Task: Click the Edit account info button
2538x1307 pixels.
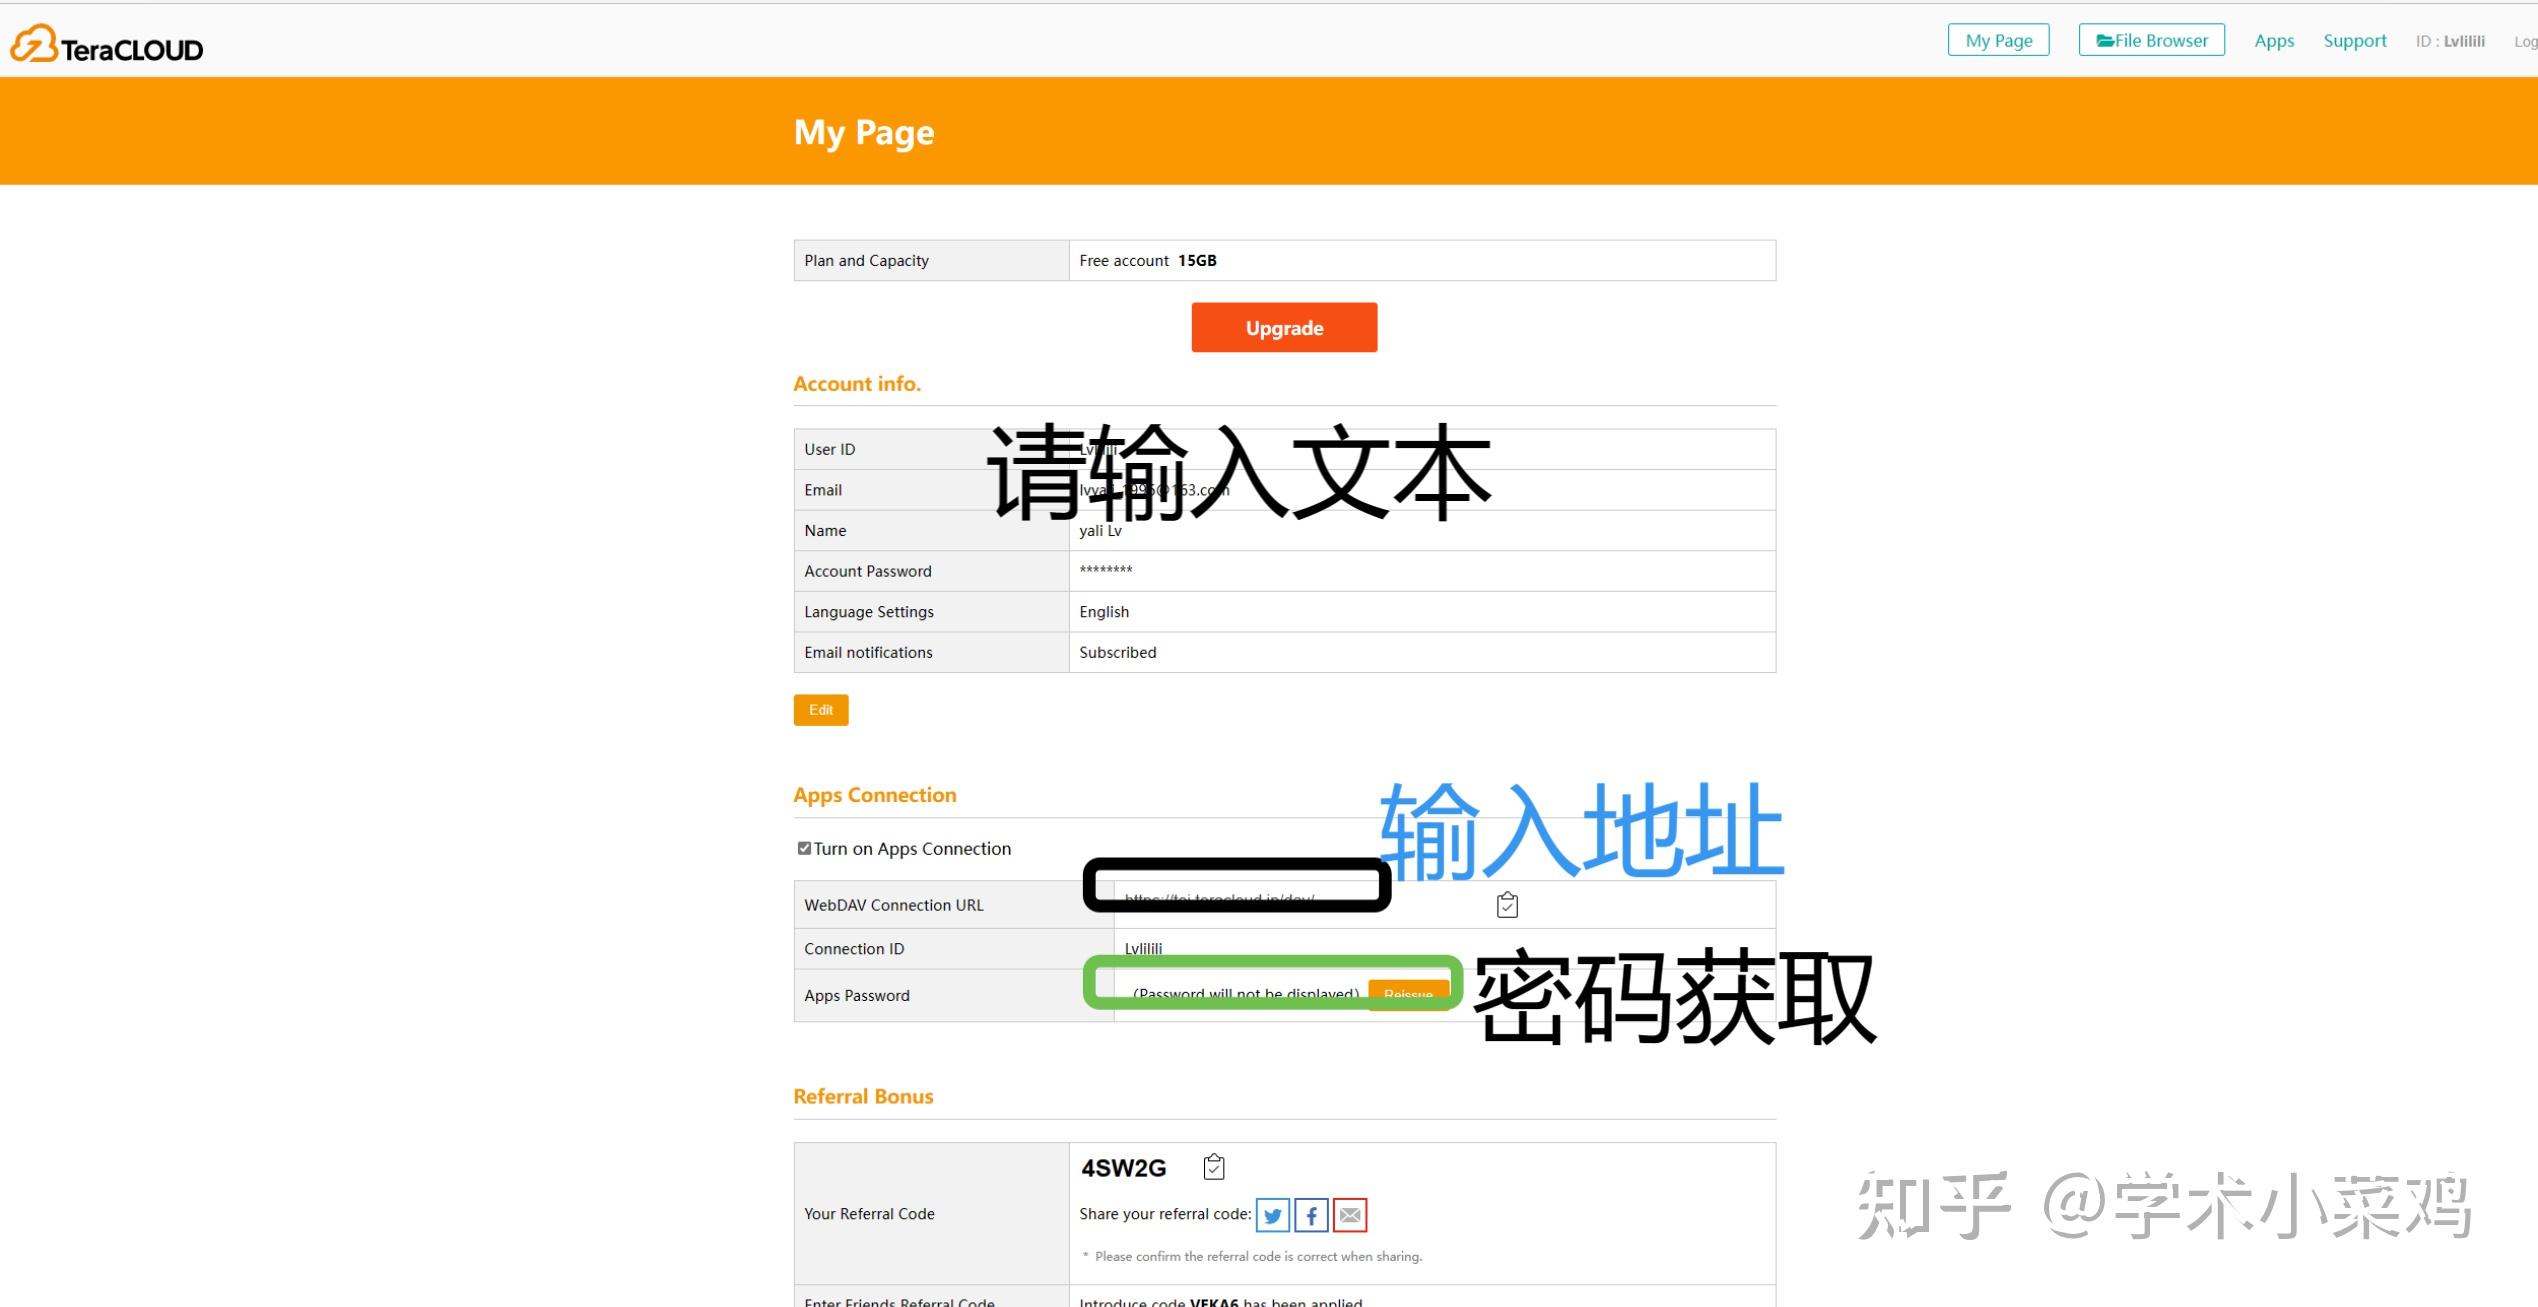Action: pyautogui.click(x=820, y=710)
